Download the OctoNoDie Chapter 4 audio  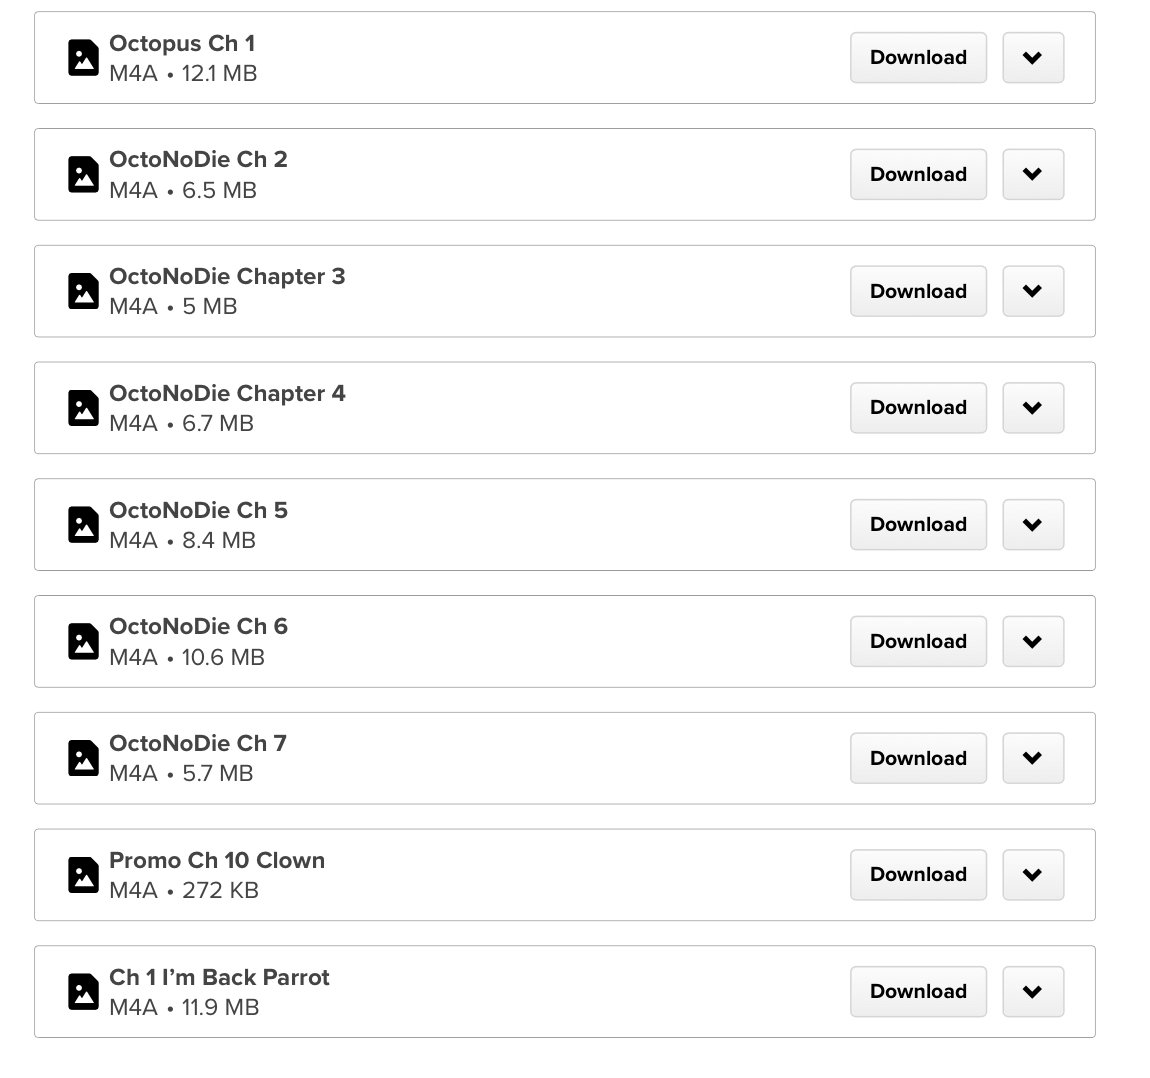tap(918, 408)
